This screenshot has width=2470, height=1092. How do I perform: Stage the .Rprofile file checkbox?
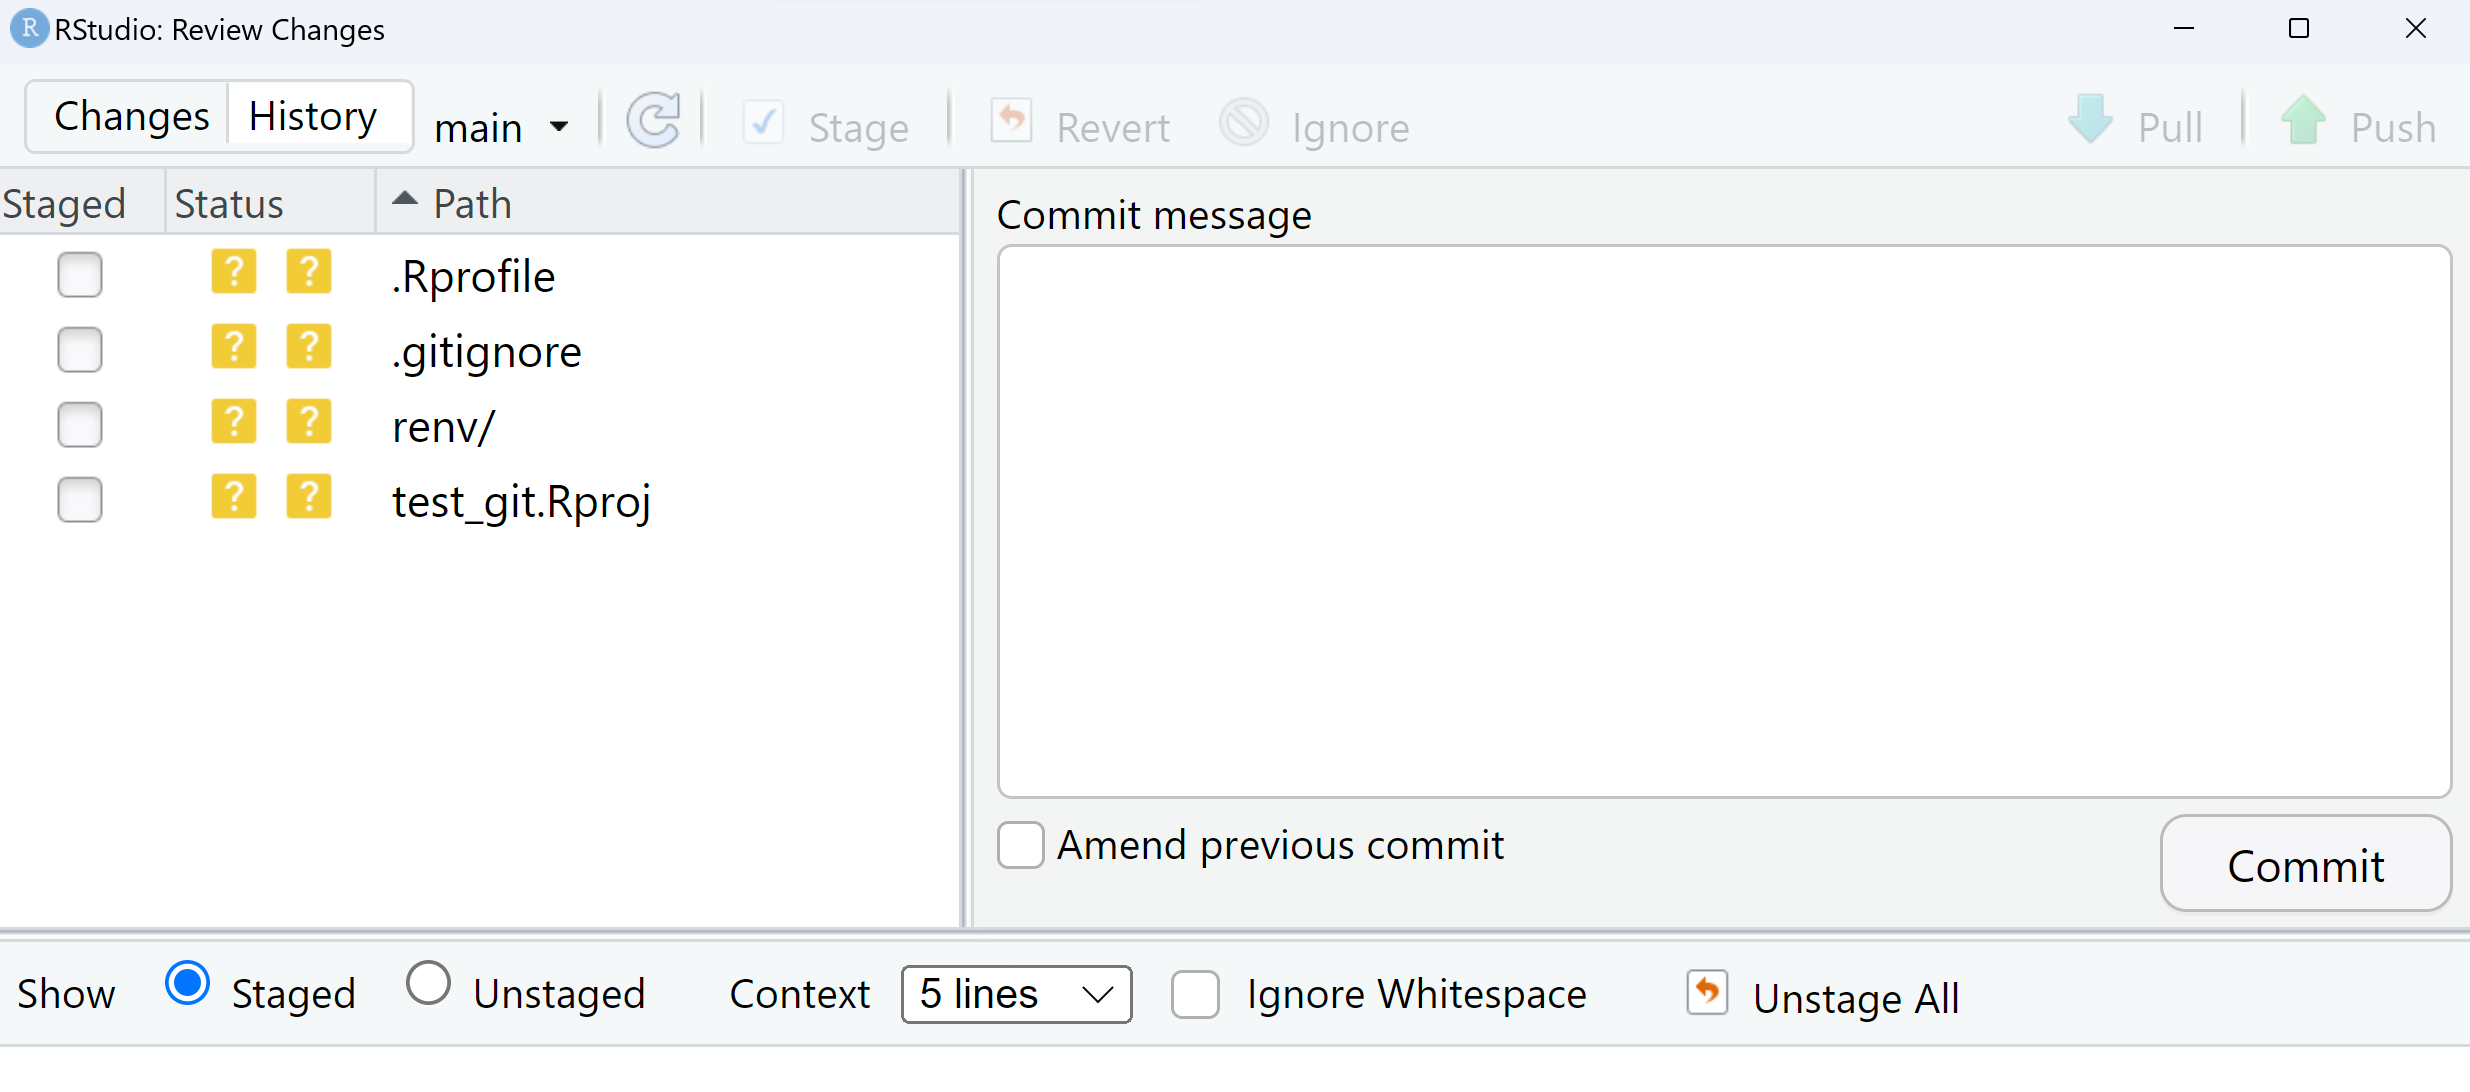coord(80,275)
